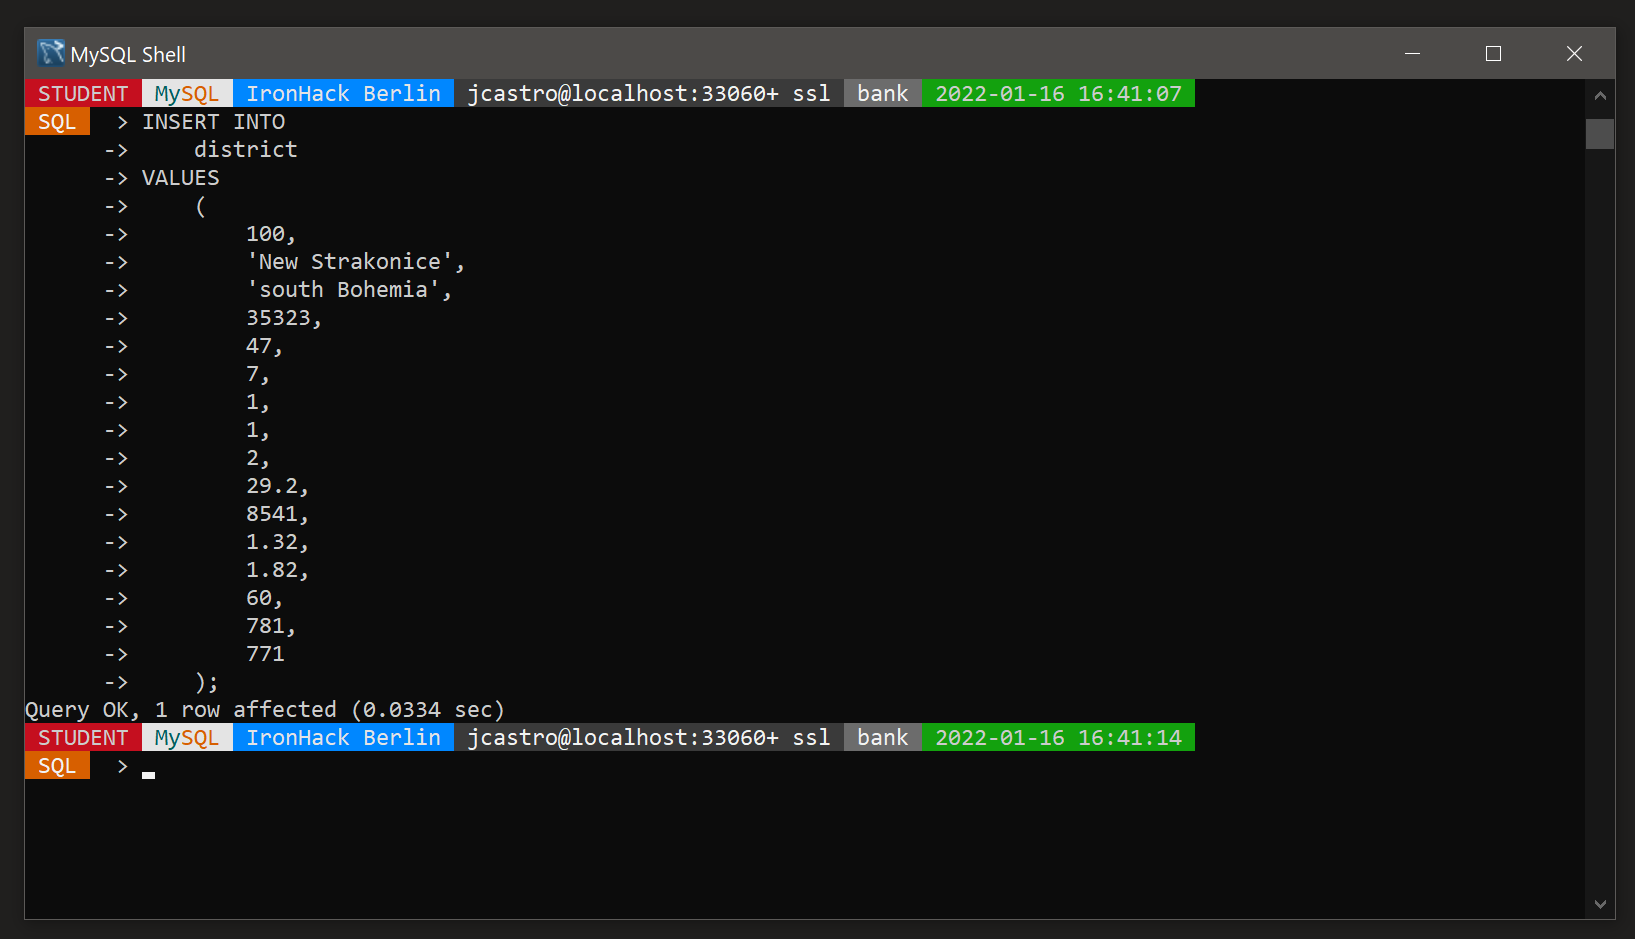
Task: Click the orange SQL mode indicator
Action: coord(56,121)
